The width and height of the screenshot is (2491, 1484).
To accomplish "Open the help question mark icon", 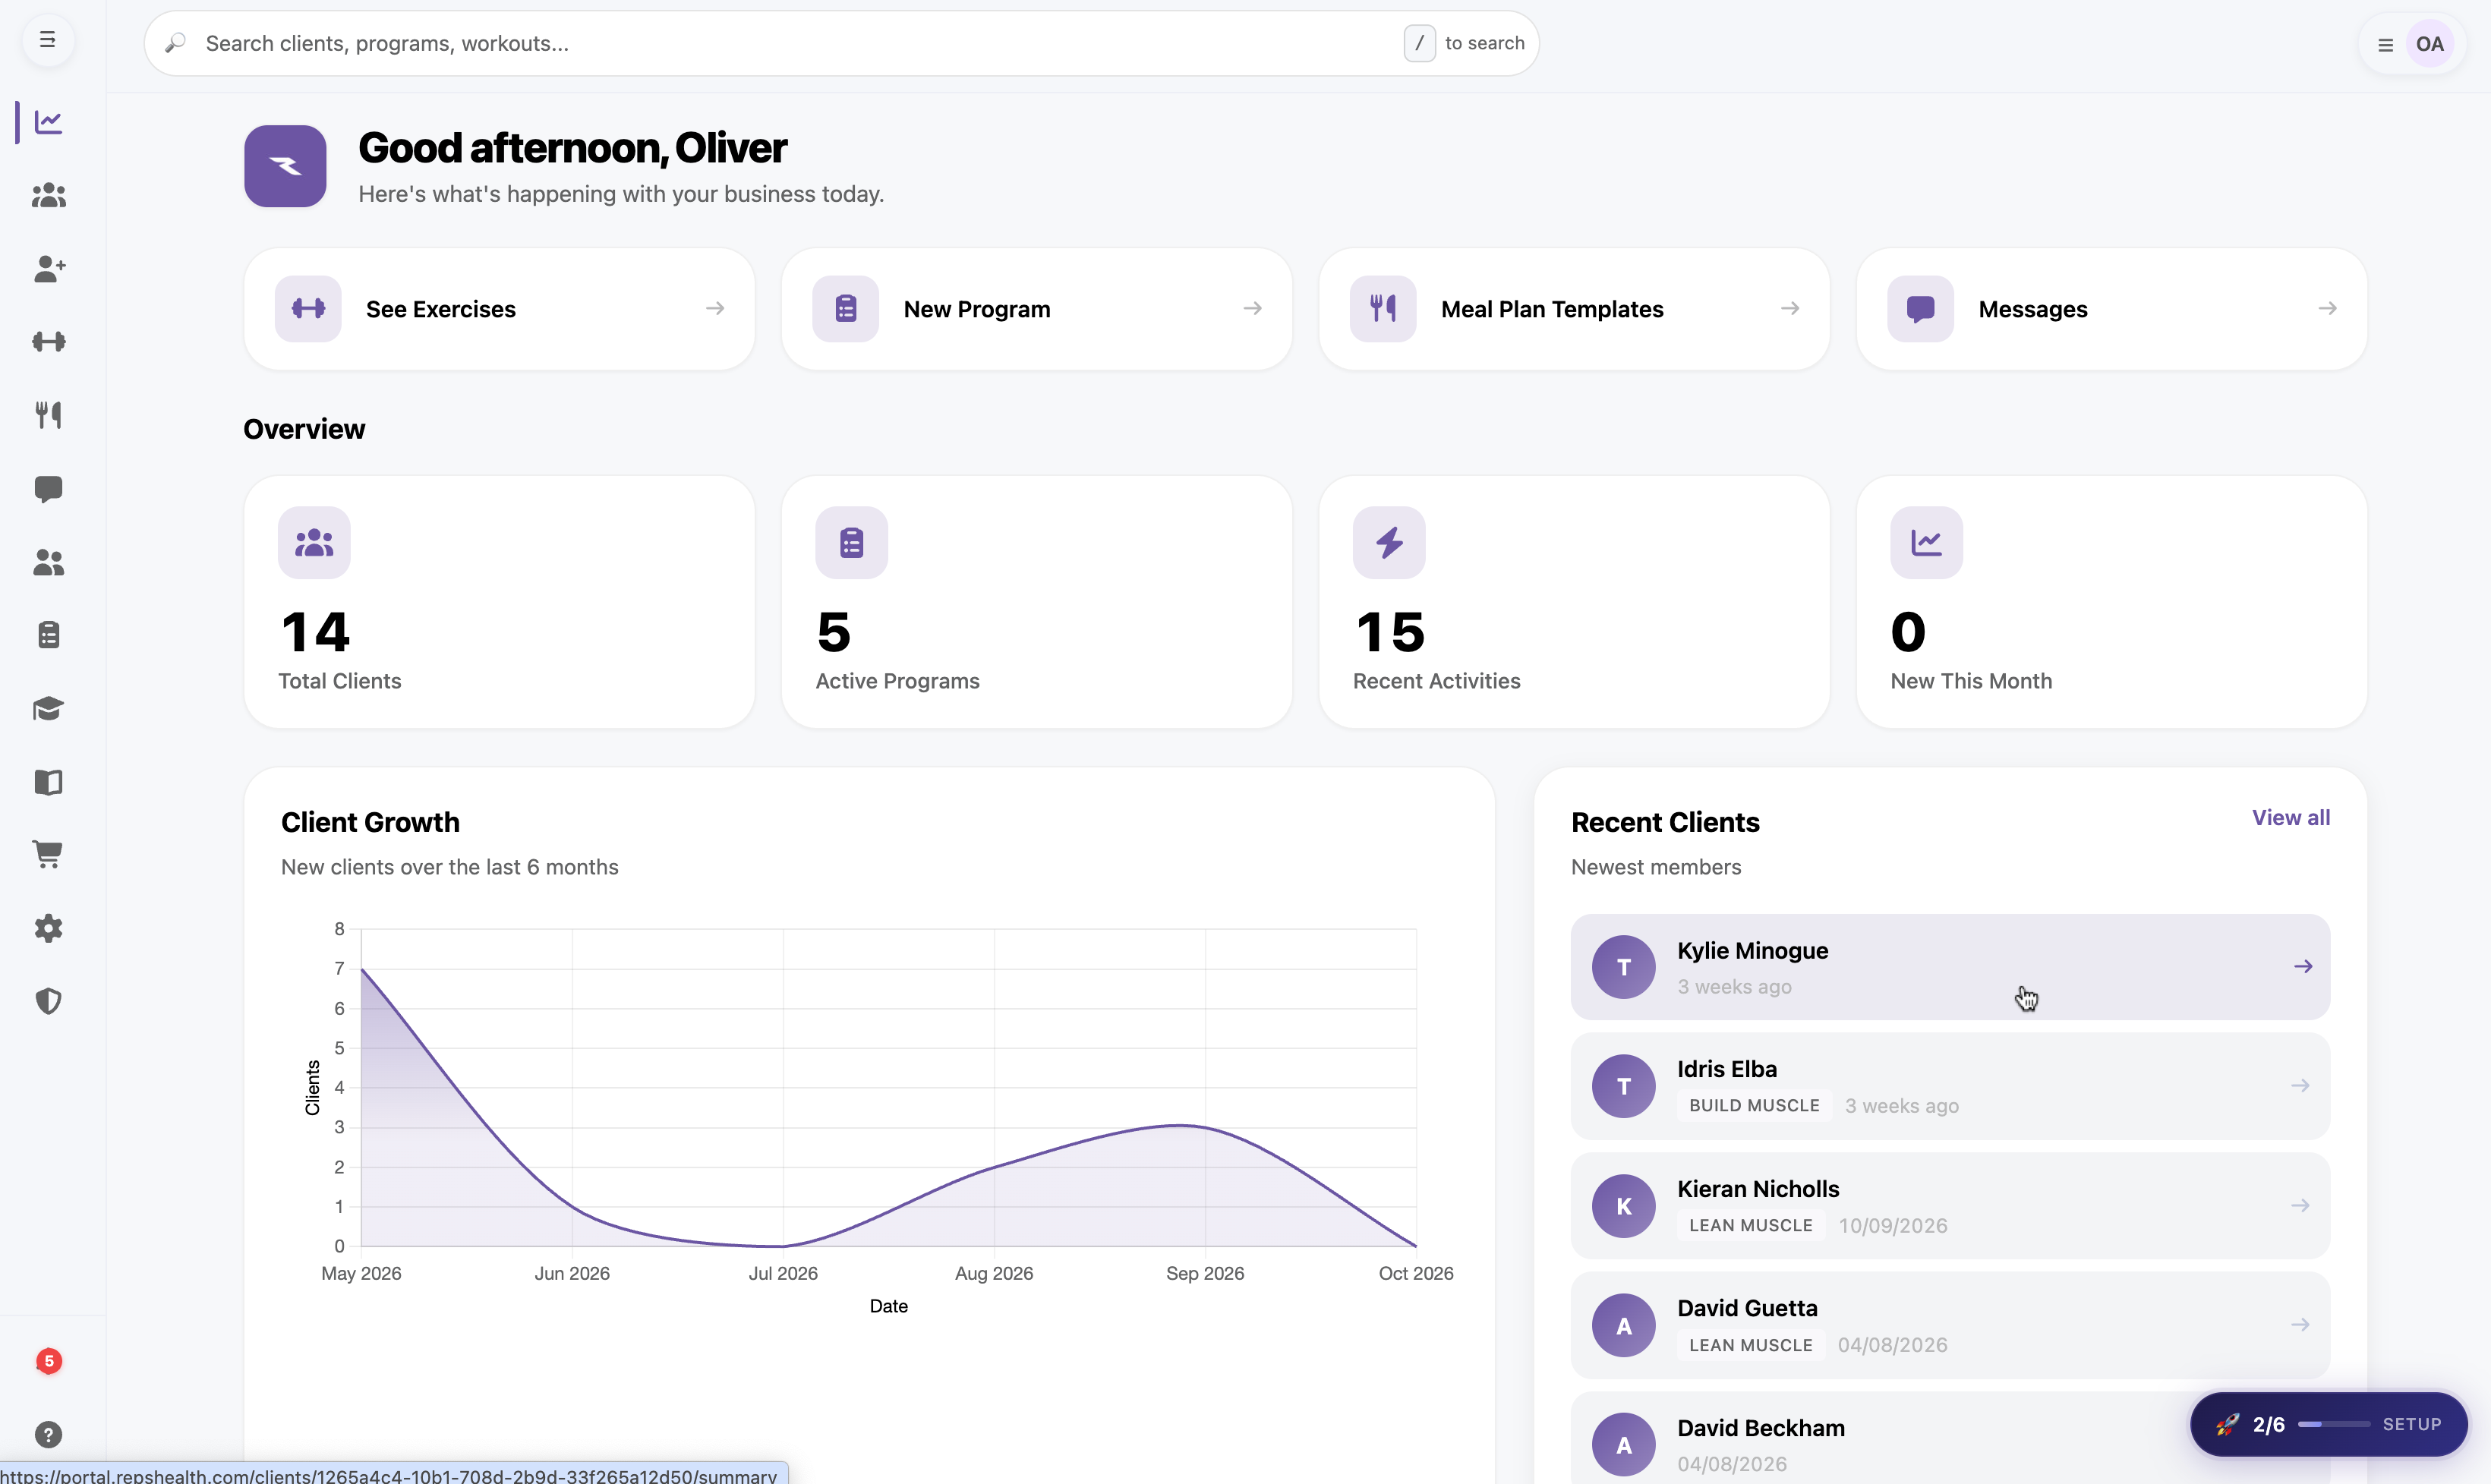I will click(48, 1435).
